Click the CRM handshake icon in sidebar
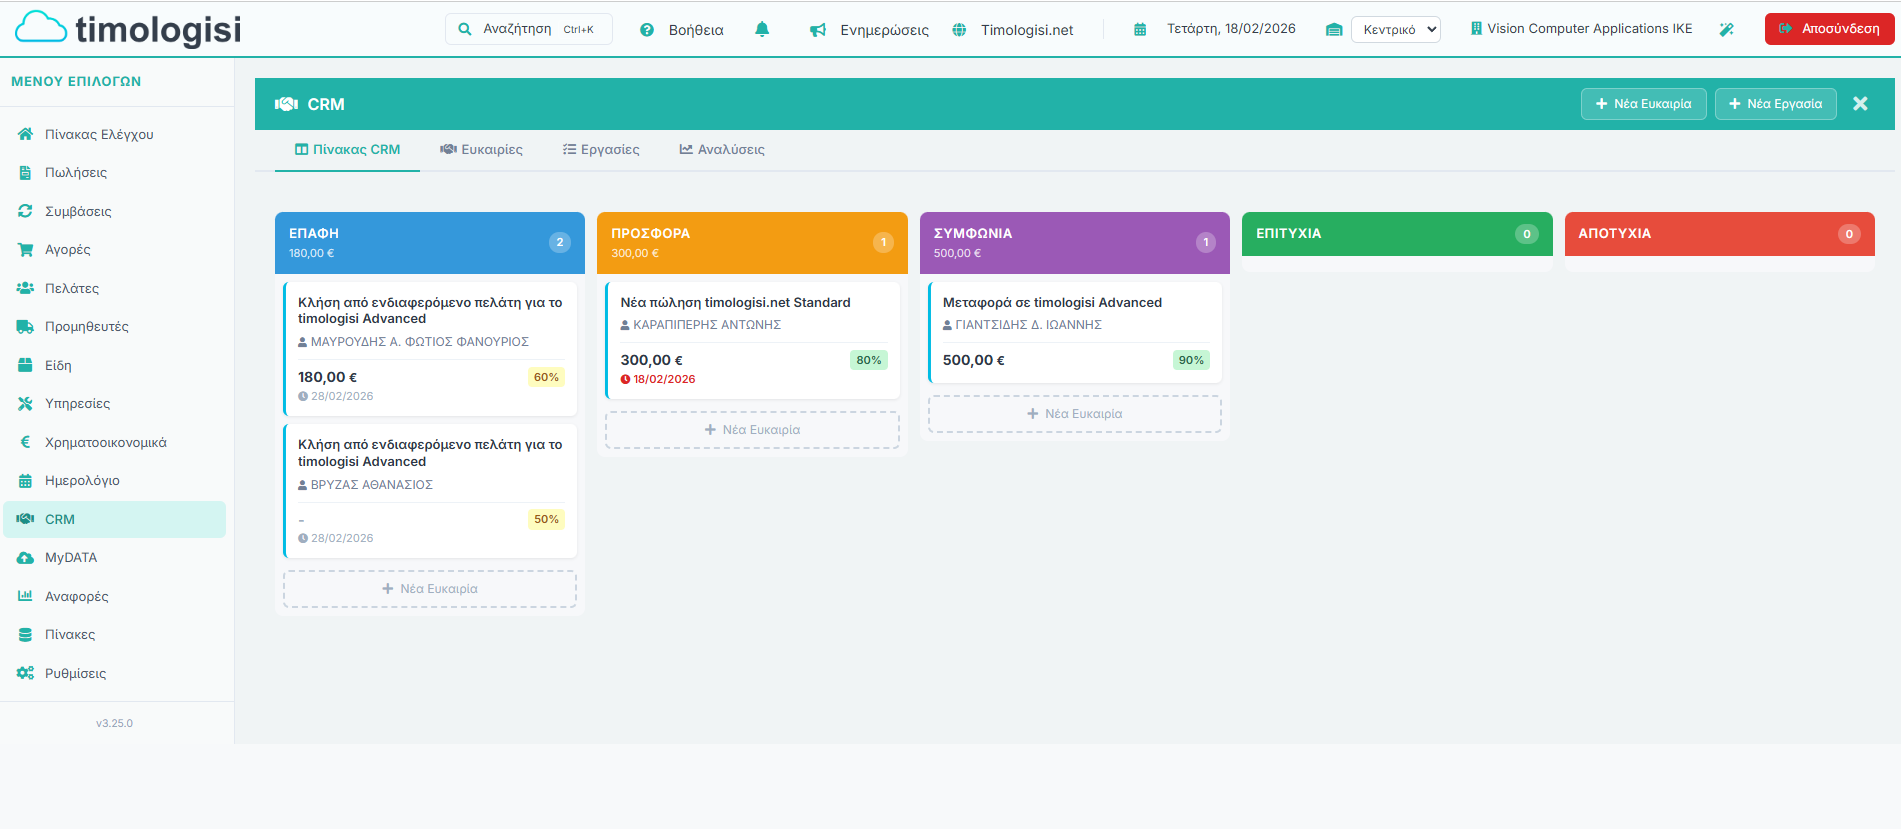 coord(25,519)
